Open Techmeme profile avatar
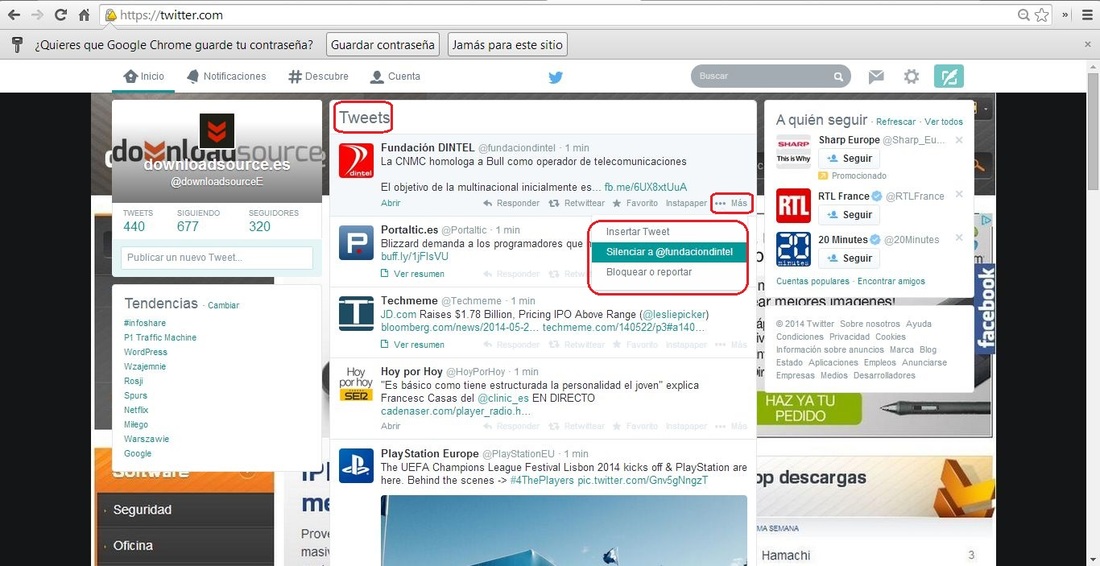 (356, 314)
